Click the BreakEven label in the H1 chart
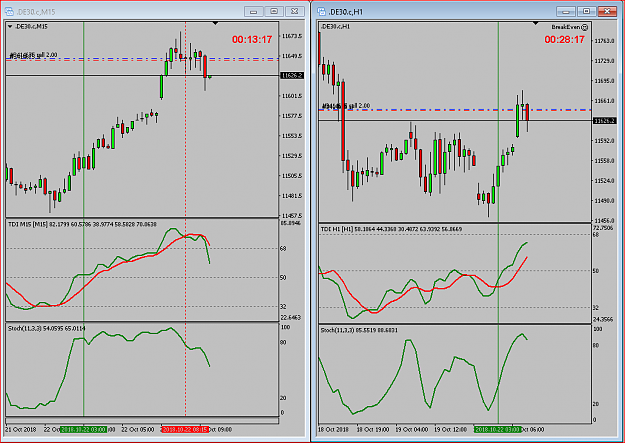Viewport: 625px width, 443px height. tap(566, 27)
